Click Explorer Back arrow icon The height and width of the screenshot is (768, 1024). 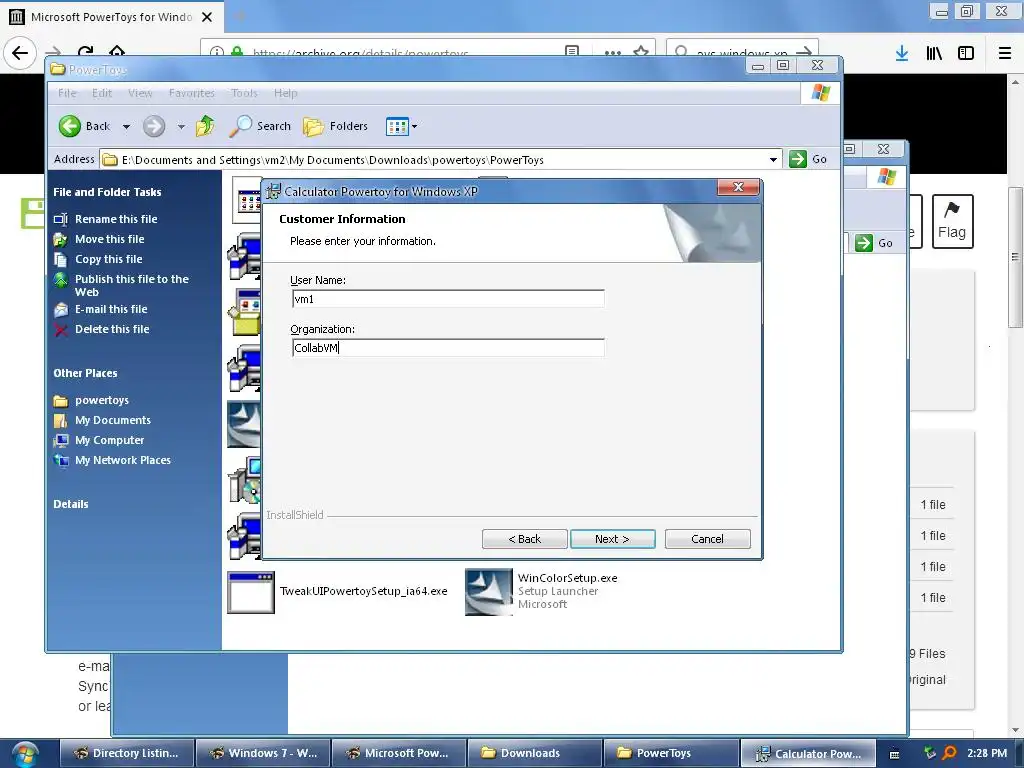[70, 126]
